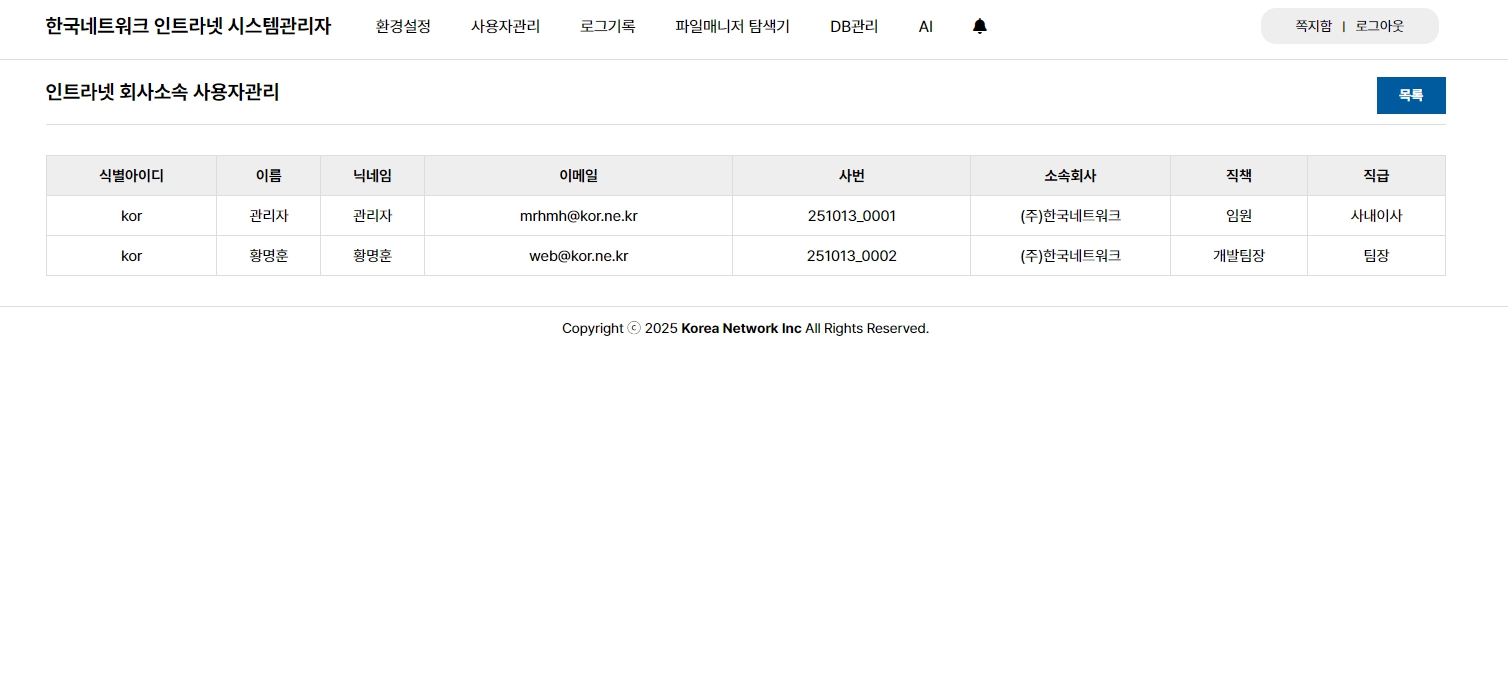Click the 사내이사 rank cell
The image size is (1508, 700).
coord(1376,216)
